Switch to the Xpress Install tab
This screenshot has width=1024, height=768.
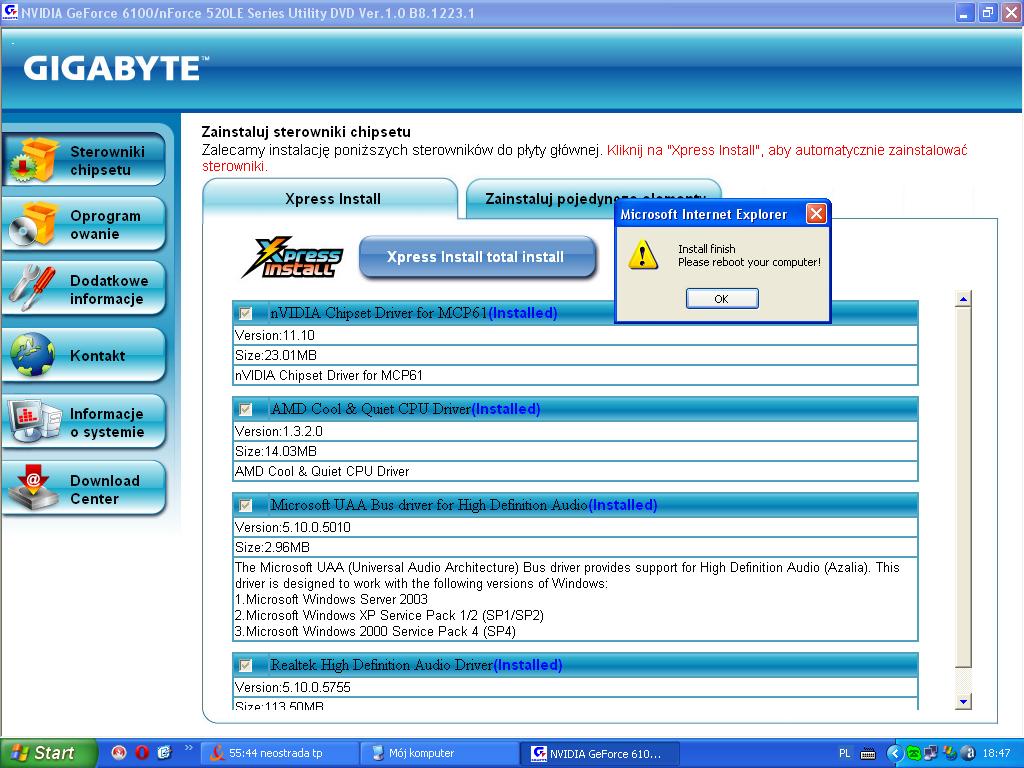(332, 199)
